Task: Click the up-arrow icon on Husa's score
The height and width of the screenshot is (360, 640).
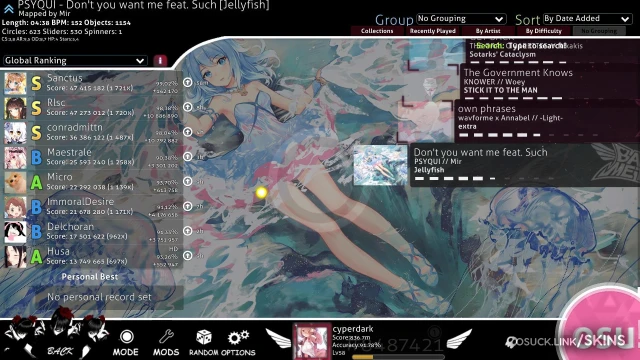Action: [x=187, y=256]
